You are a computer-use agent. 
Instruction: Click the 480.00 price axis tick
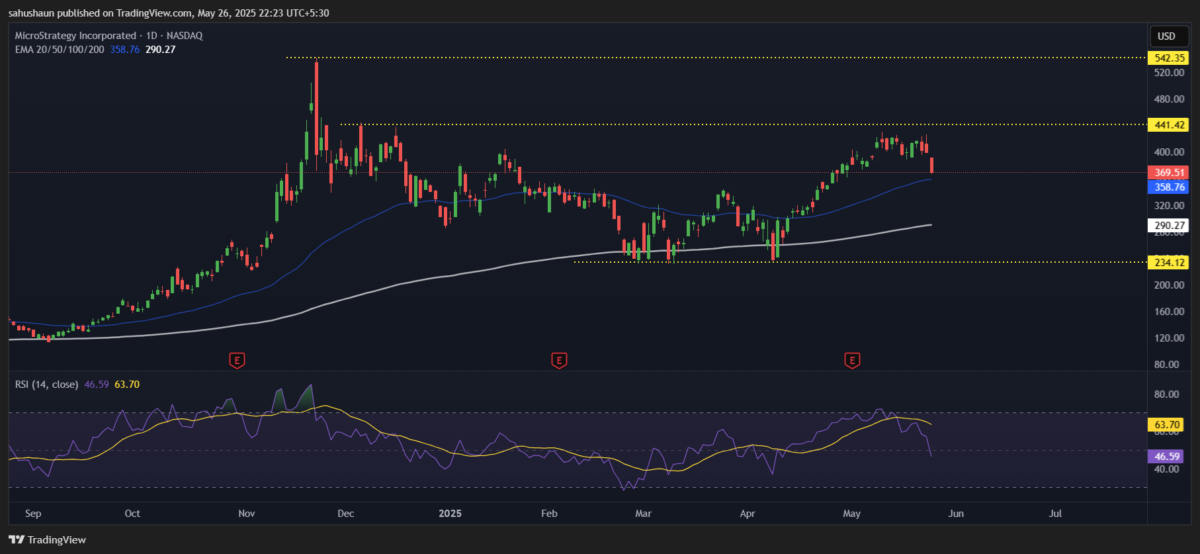coord(1168,99)
